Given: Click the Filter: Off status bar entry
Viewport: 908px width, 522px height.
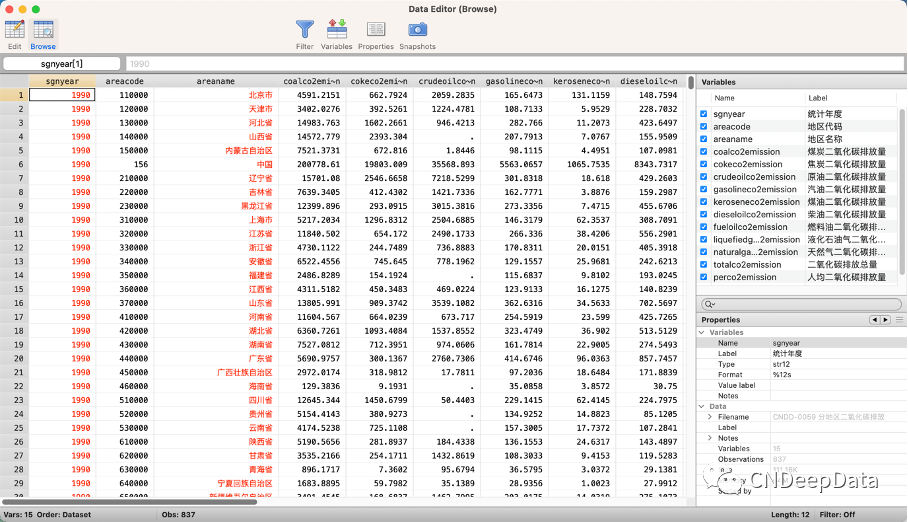Looking at the screenshot, I should (837, 514).
